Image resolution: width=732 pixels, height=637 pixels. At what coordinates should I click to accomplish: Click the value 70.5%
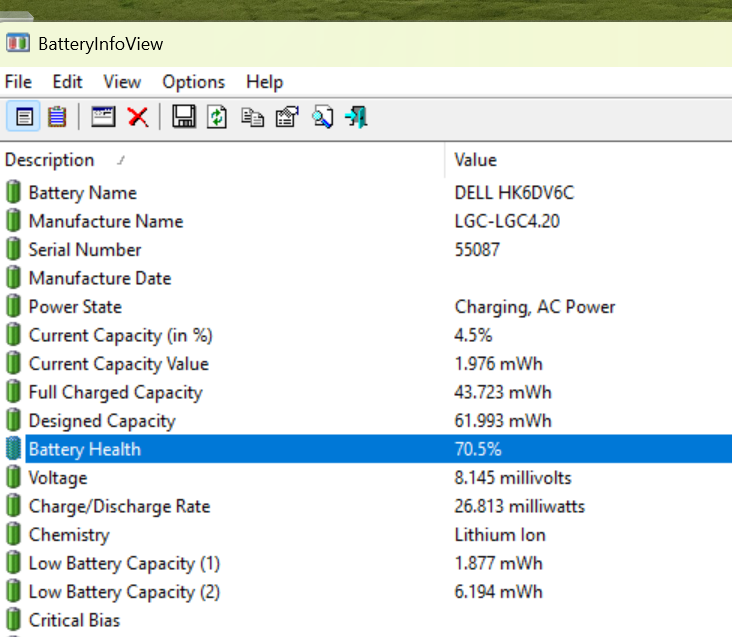pyautogui.click(x=478, y=449)
